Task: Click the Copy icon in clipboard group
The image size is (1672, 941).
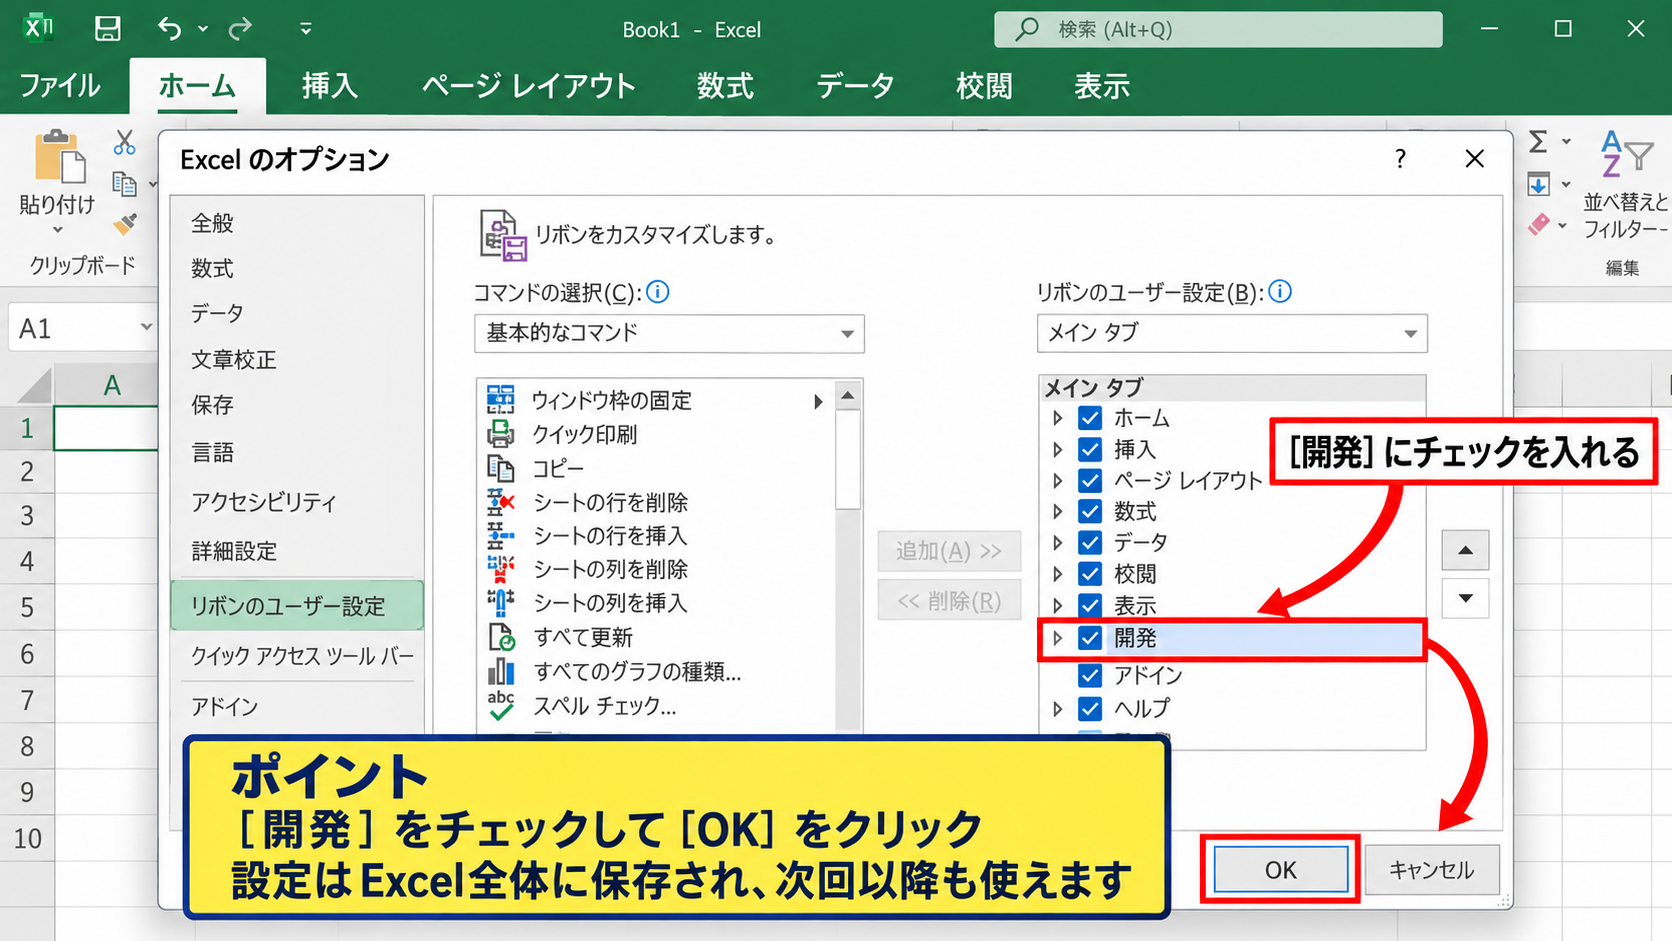Action: click(x=124, y=184)
